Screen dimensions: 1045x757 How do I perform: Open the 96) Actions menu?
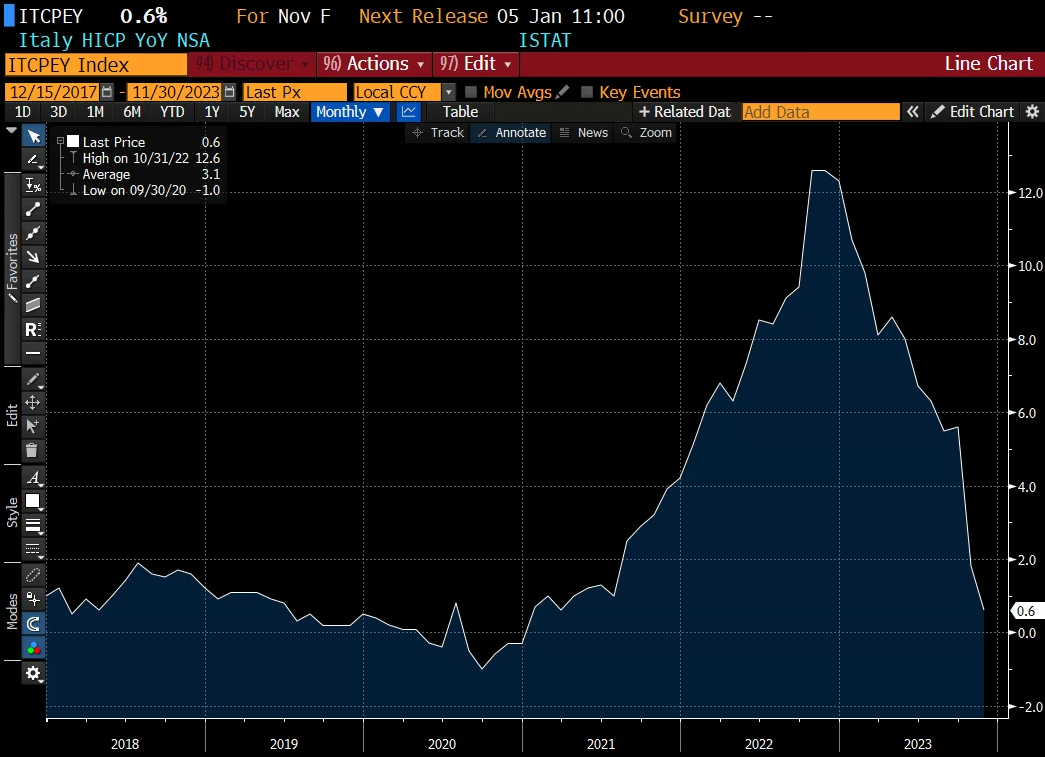coord(374,64)
